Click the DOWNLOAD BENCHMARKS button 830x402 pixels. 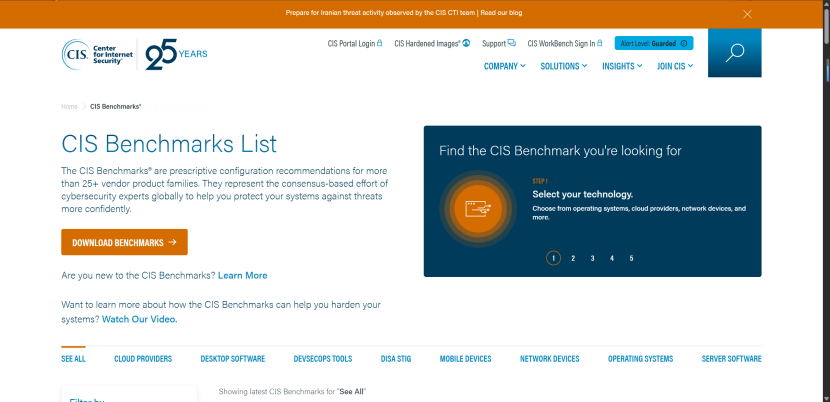(x=124, y=242)
